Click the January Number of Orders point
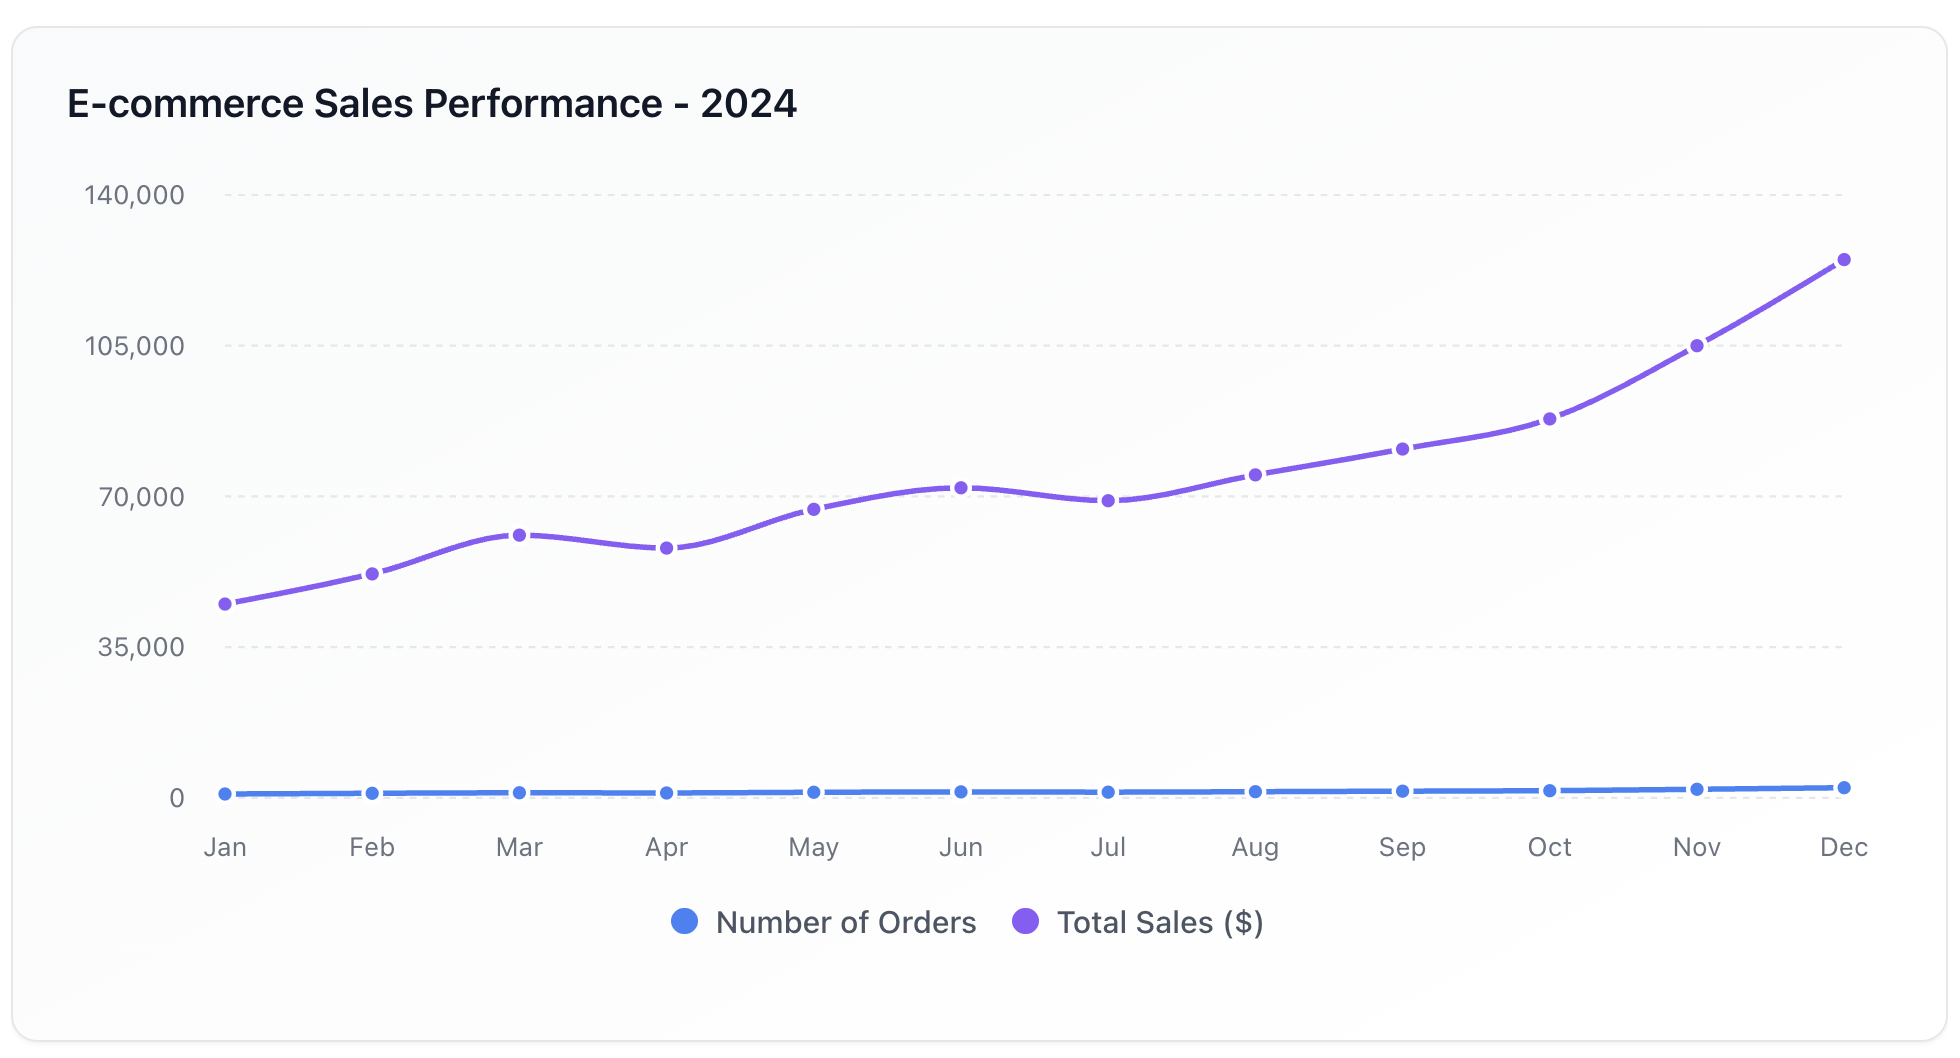Screen dimensions: 1960x1058 225,794
